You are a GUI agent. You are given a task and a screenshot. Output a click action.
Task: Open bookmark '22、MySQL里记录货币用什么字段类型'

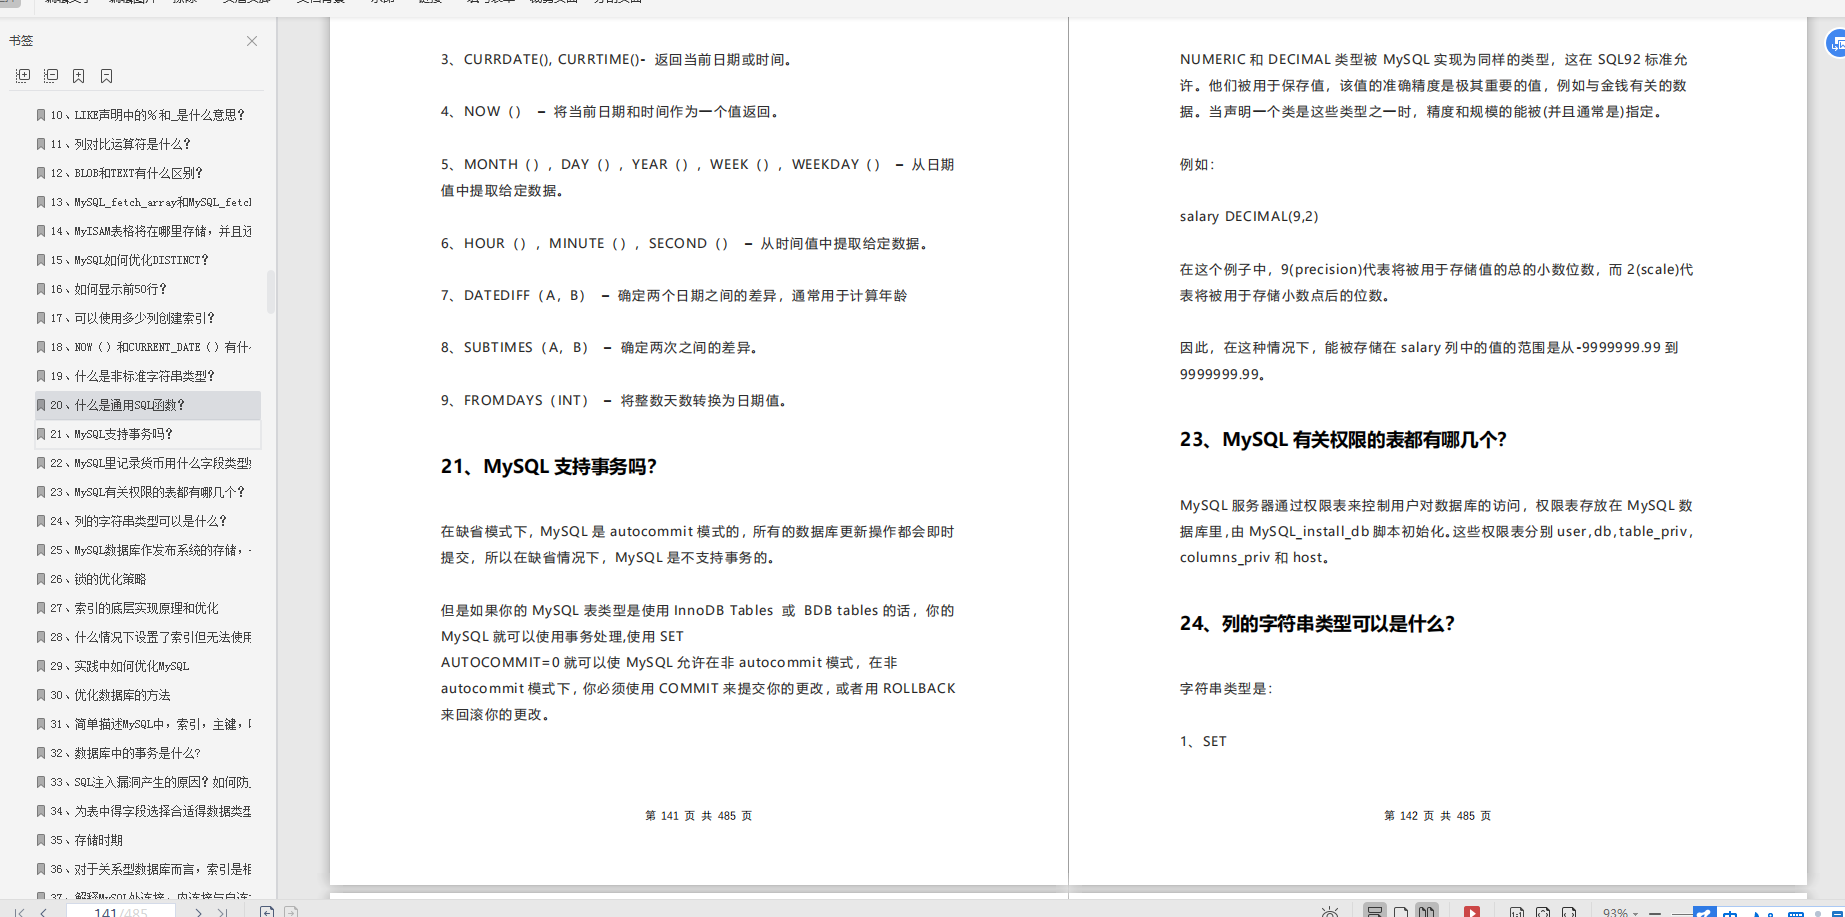[147, 463]
